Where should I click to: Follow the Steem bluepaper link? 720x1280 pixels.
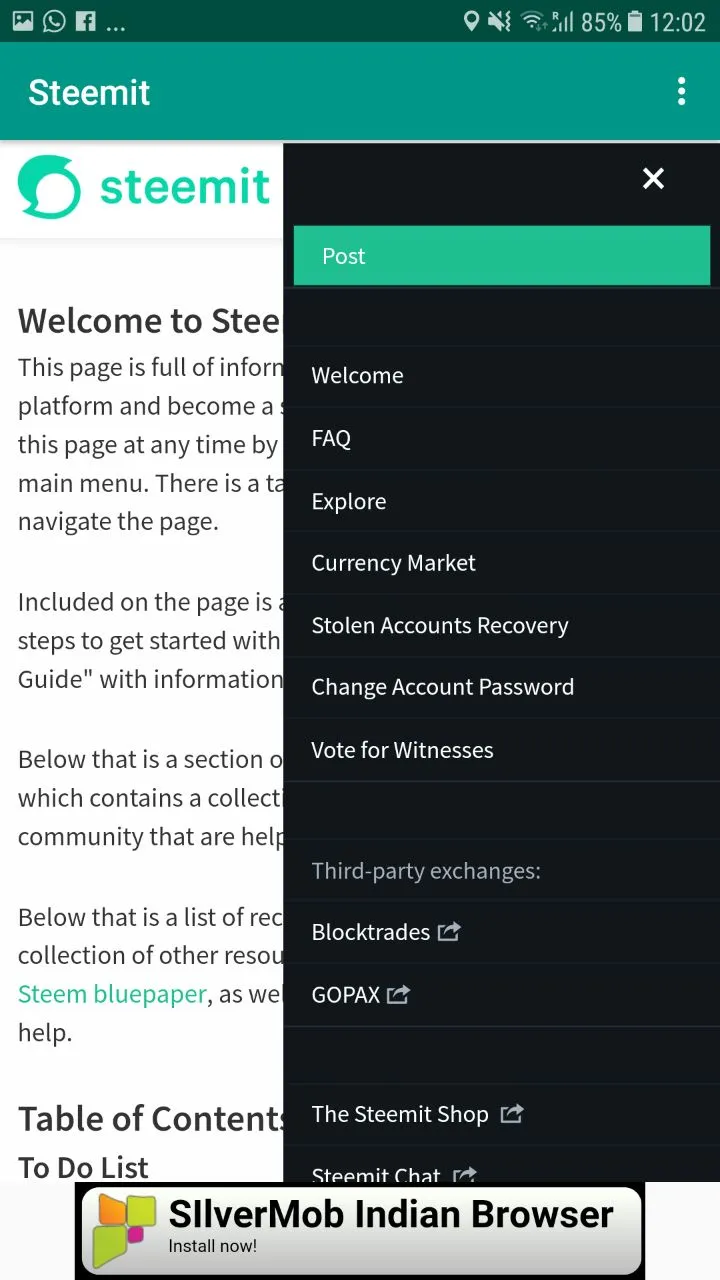point(112,994)
